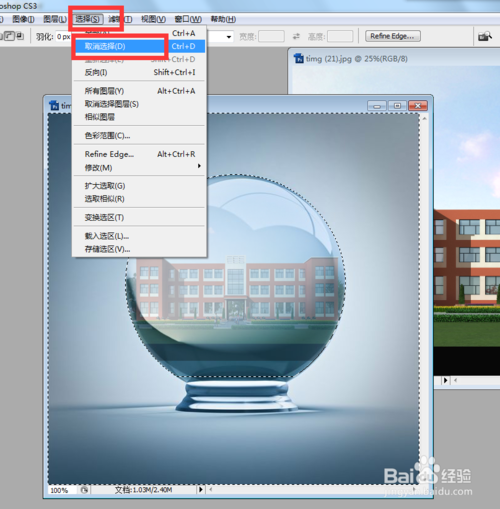
Task: Select the subtract-from-selection mode button
Action: (10, 36)
